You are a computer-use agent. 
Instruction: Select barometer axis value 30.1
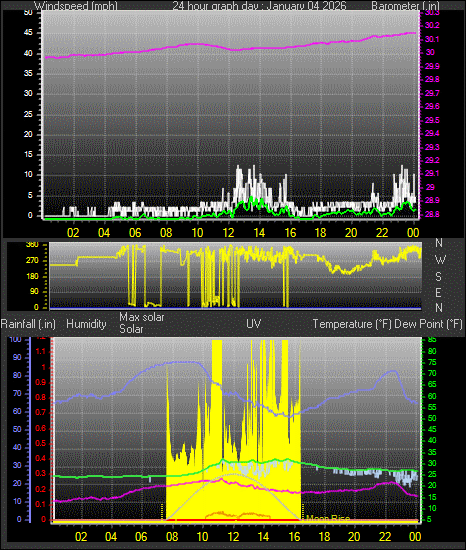(432, 39)
